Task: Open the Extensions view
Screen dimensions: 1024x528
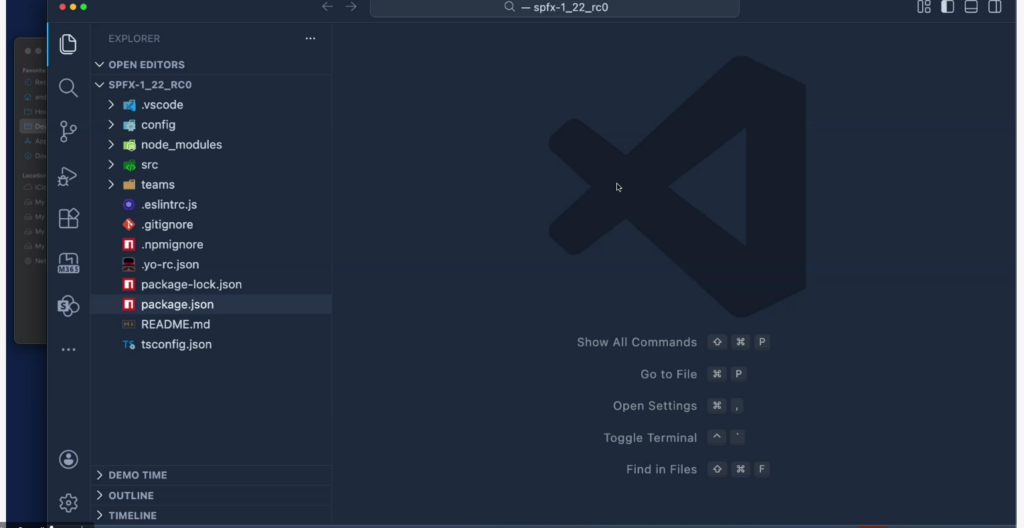Action: [x=68, y=218]
